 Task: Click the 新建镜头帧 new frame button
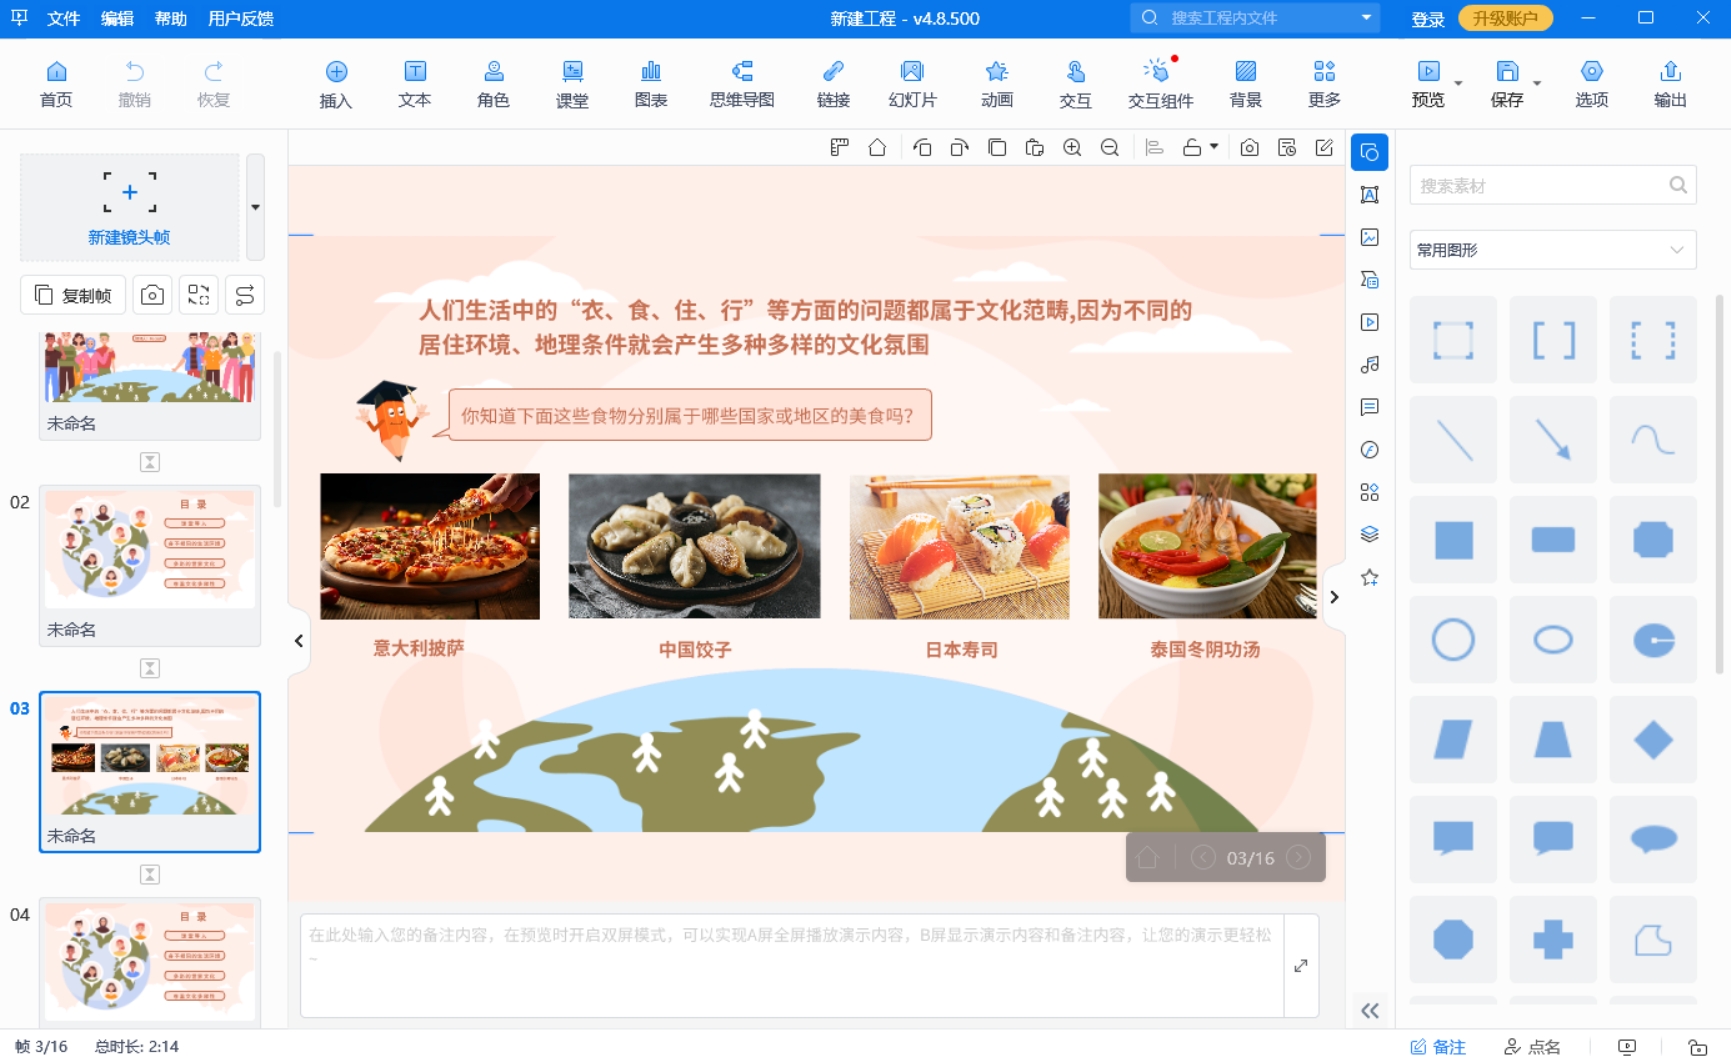[129, 207]
